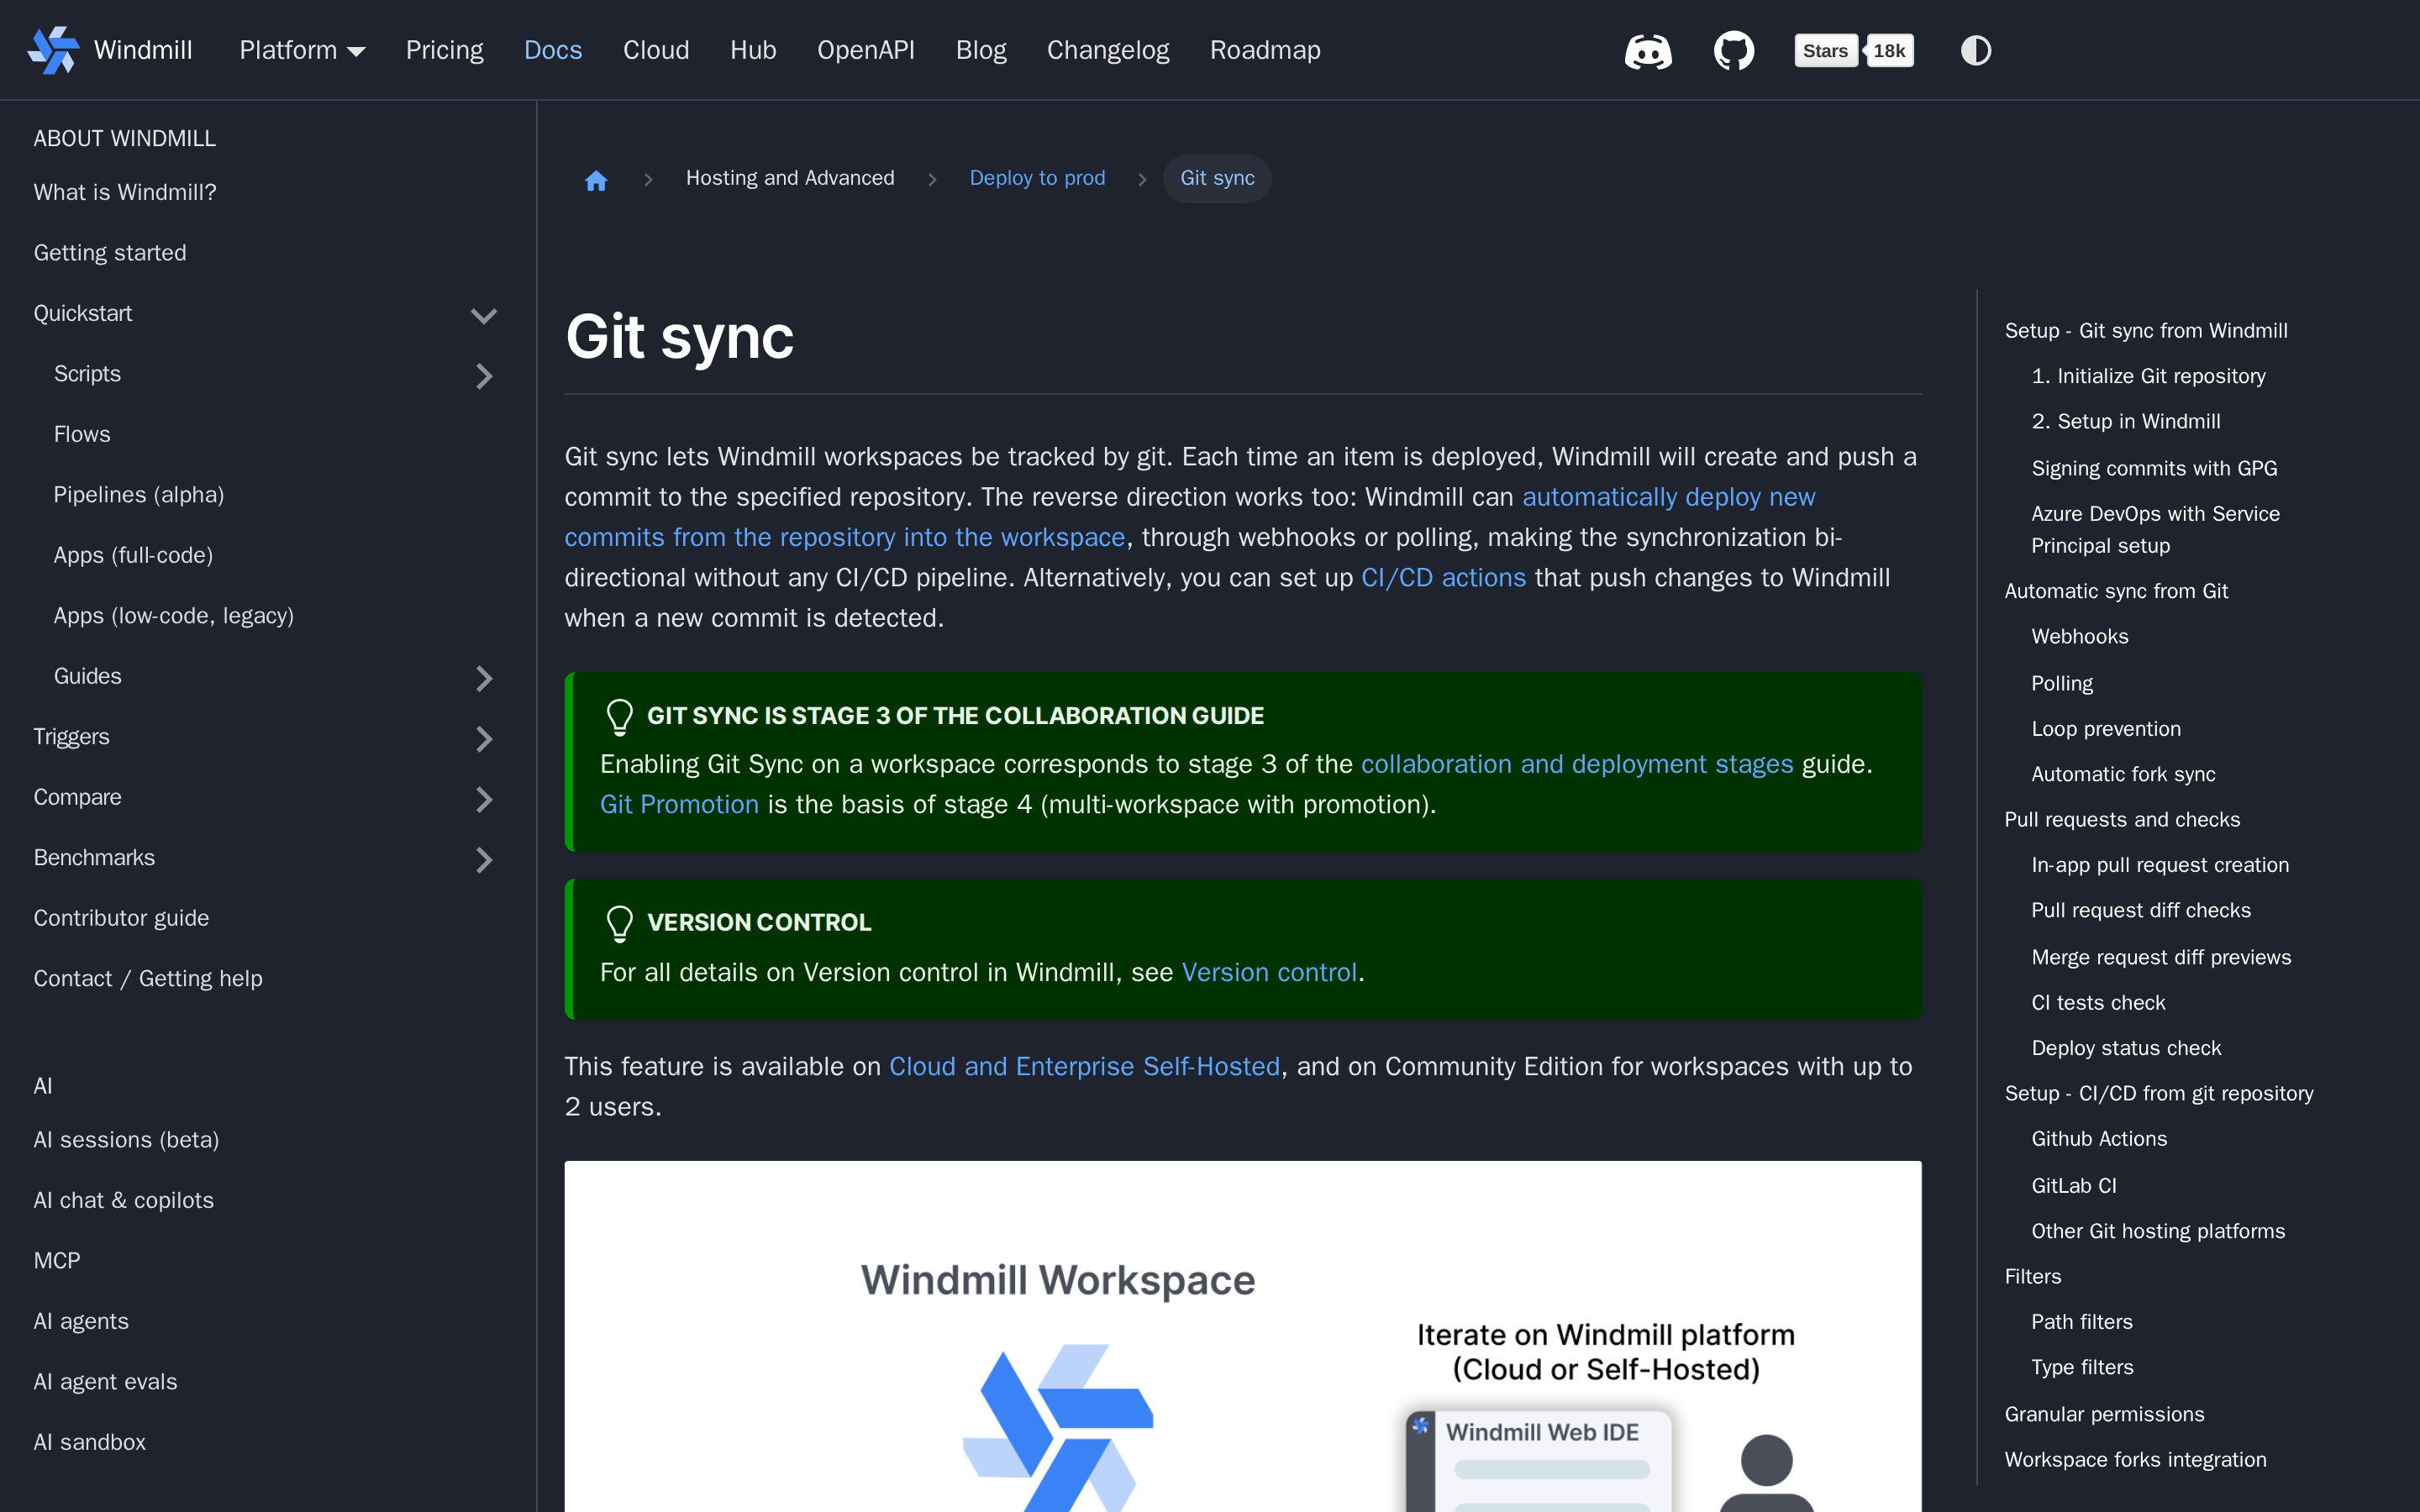Open the Roadmap nav item

click(x=1265, y=50)
